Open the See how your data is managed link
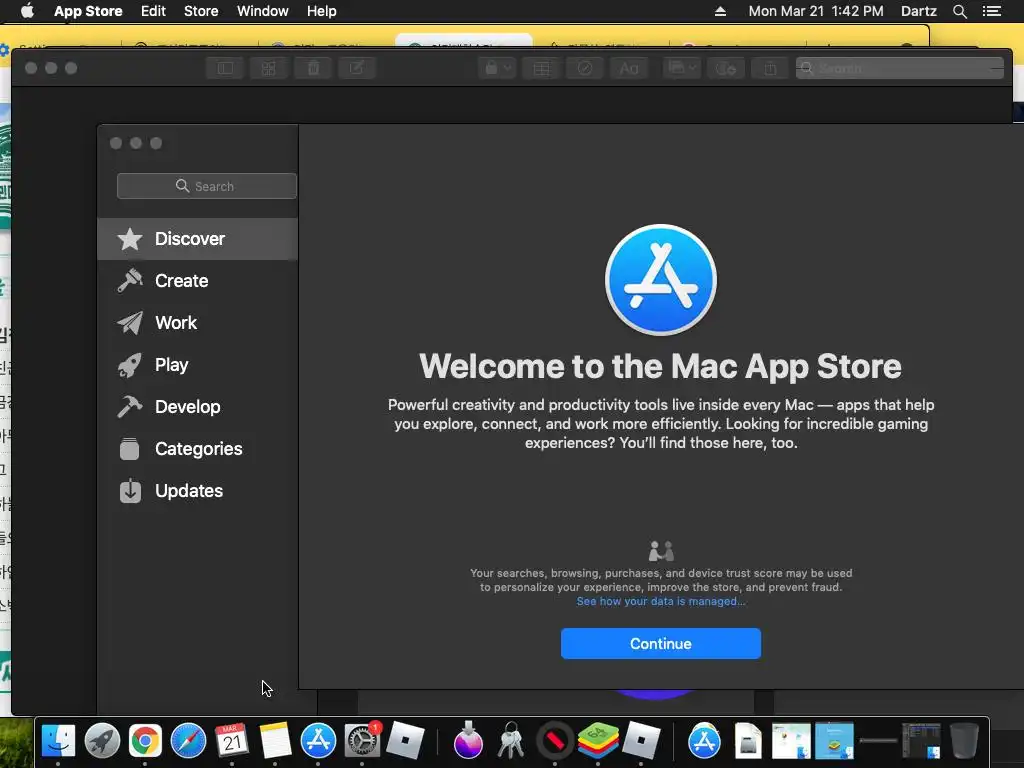The image size is (1024, 768). 660,601
